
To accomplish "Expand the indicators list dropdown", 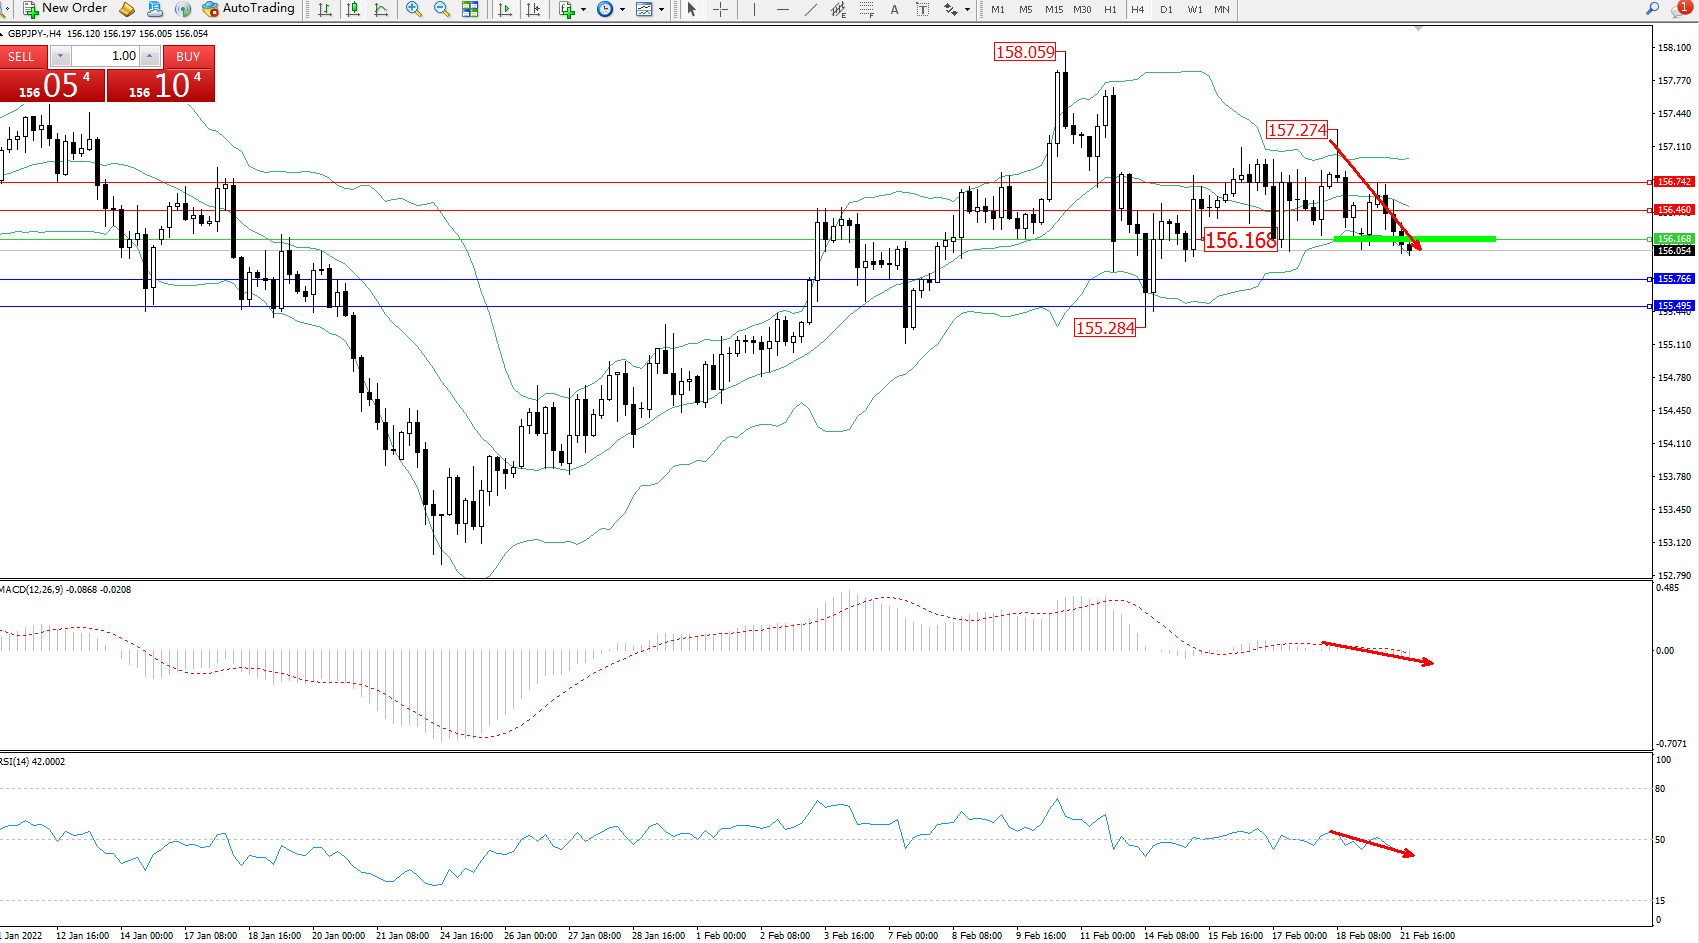I will click(583, 9).
